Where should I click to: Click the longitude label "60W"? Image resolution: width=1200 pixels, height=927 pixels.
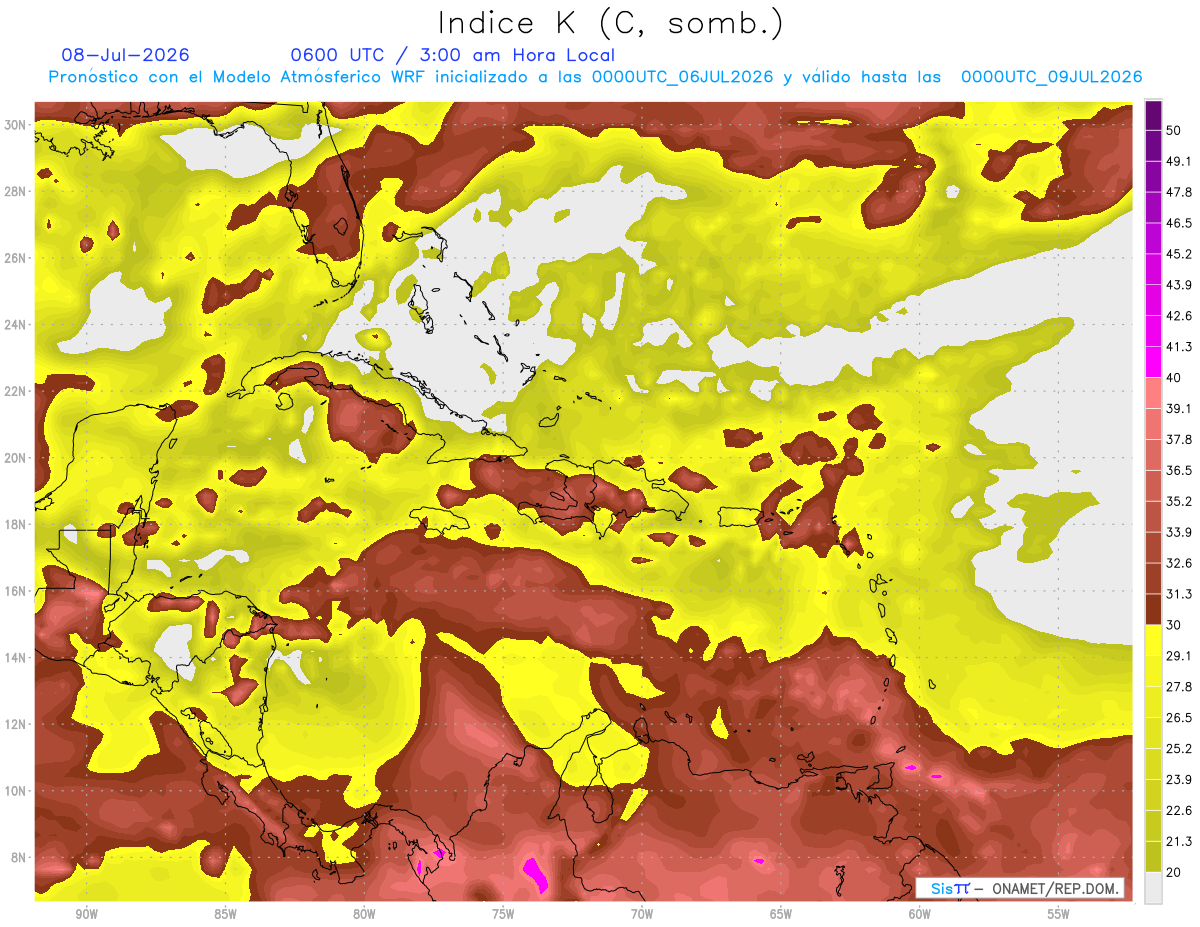coord(920,914)
